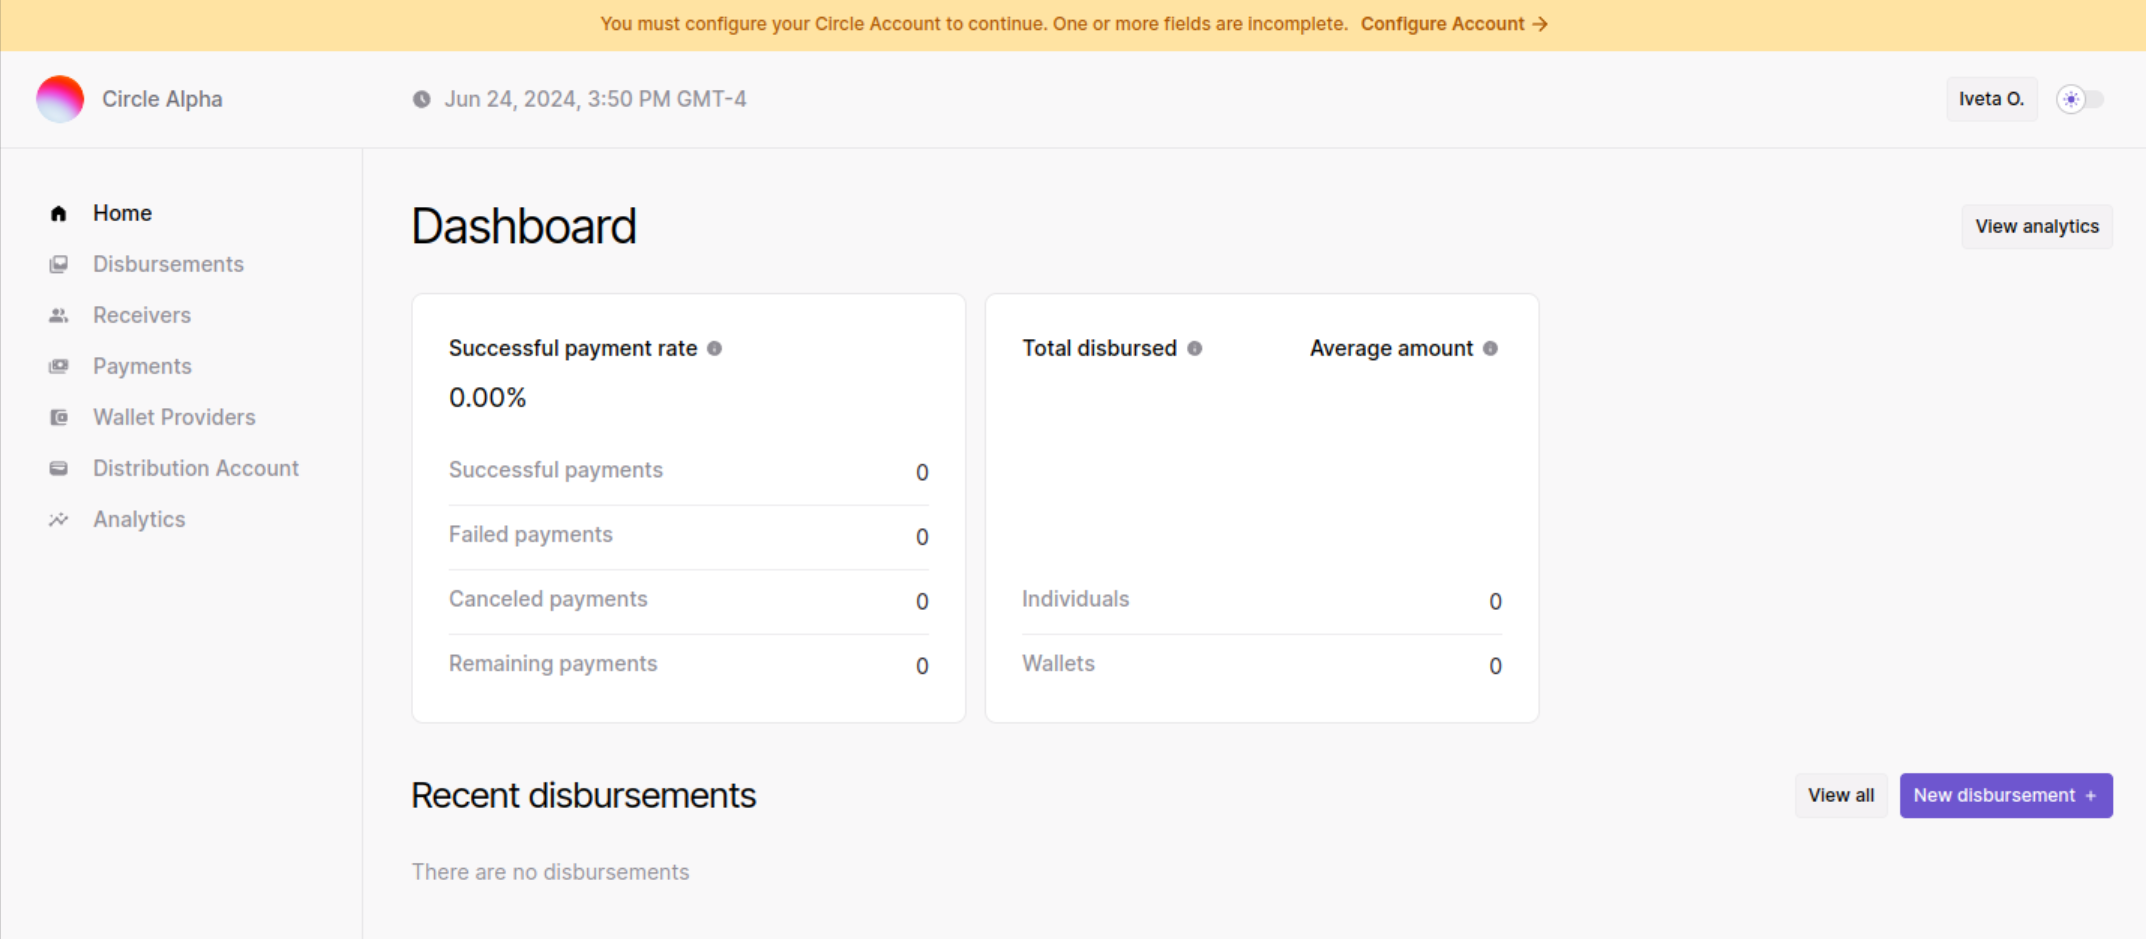Screen dimensions: 2146x939
Task: Open the Payments menu item
Action: pyautogui.click(x=142, y=366)
